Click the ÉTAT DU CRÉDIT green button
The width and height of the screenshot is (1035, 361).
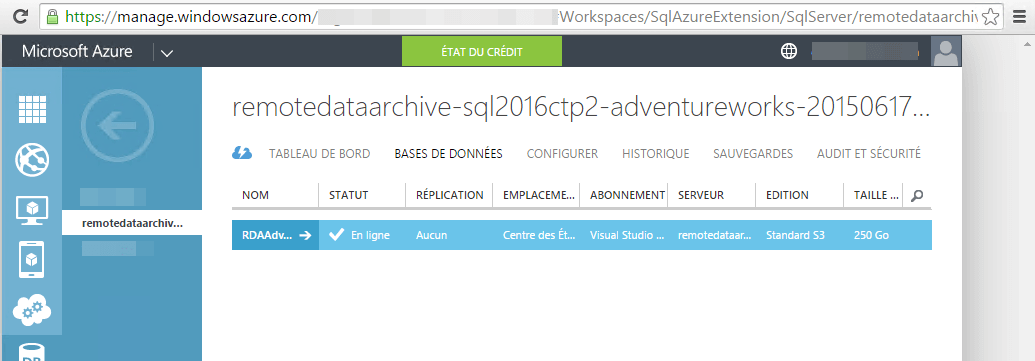482,51
